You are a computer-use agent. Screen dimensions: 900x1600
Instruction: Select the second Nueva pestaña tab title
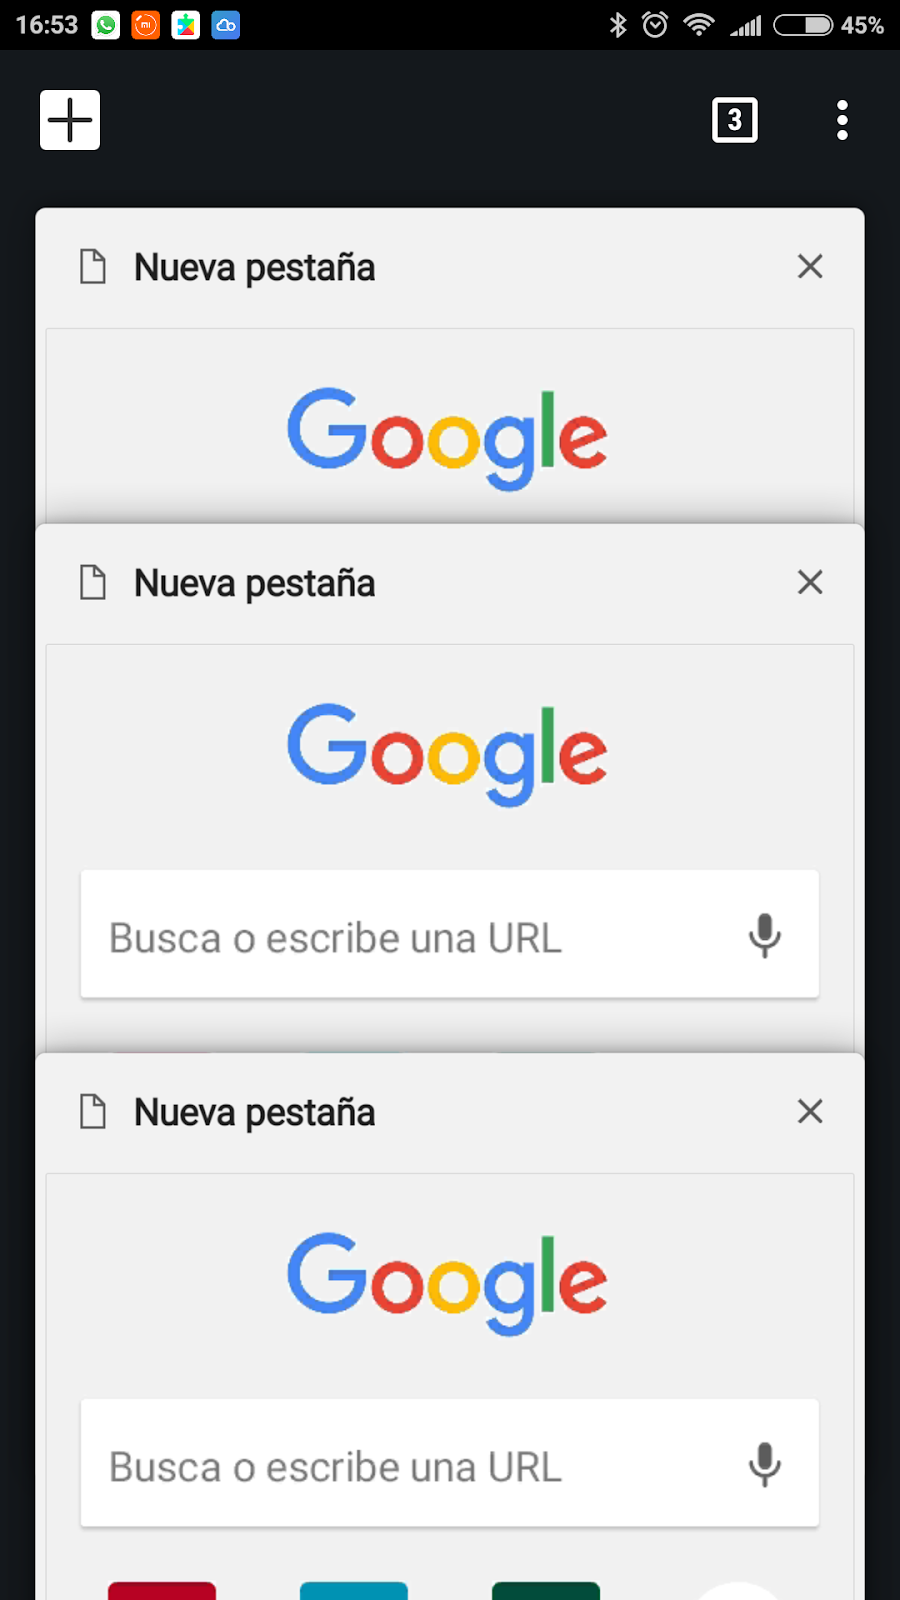(254, 583)
